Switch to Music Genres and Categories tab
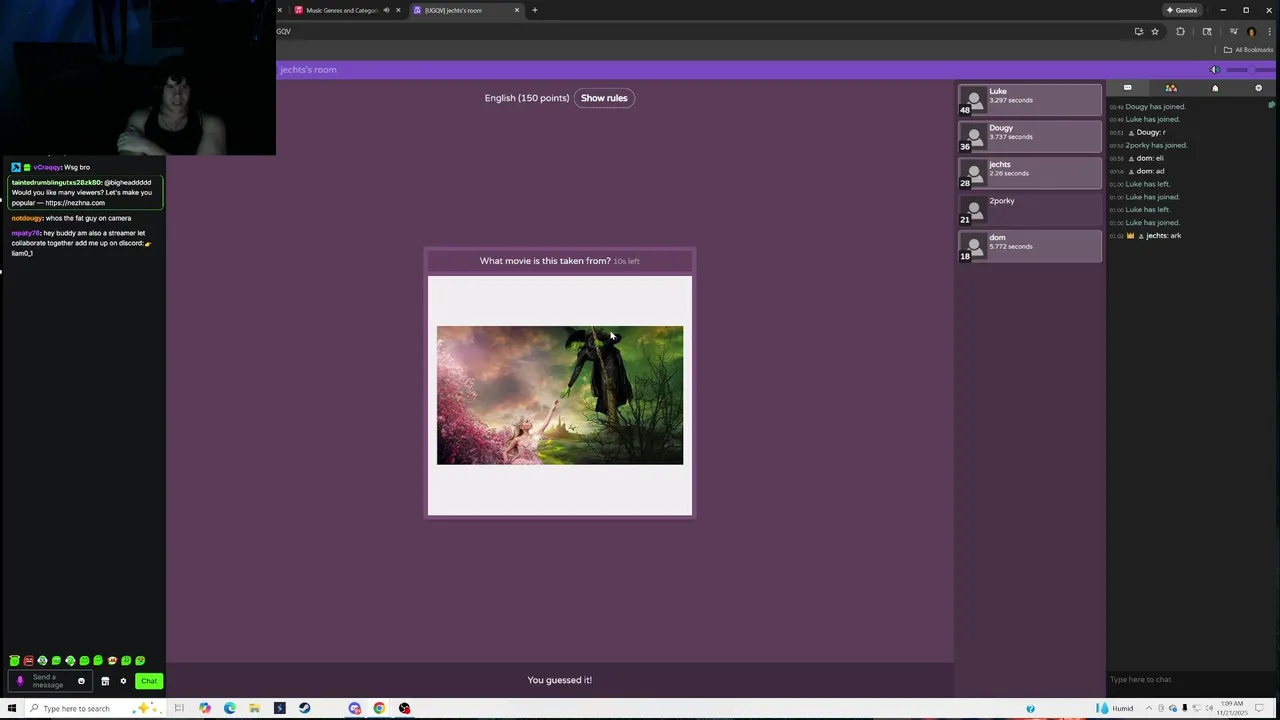The image size is (1280, 720). (x=342, y=10)
